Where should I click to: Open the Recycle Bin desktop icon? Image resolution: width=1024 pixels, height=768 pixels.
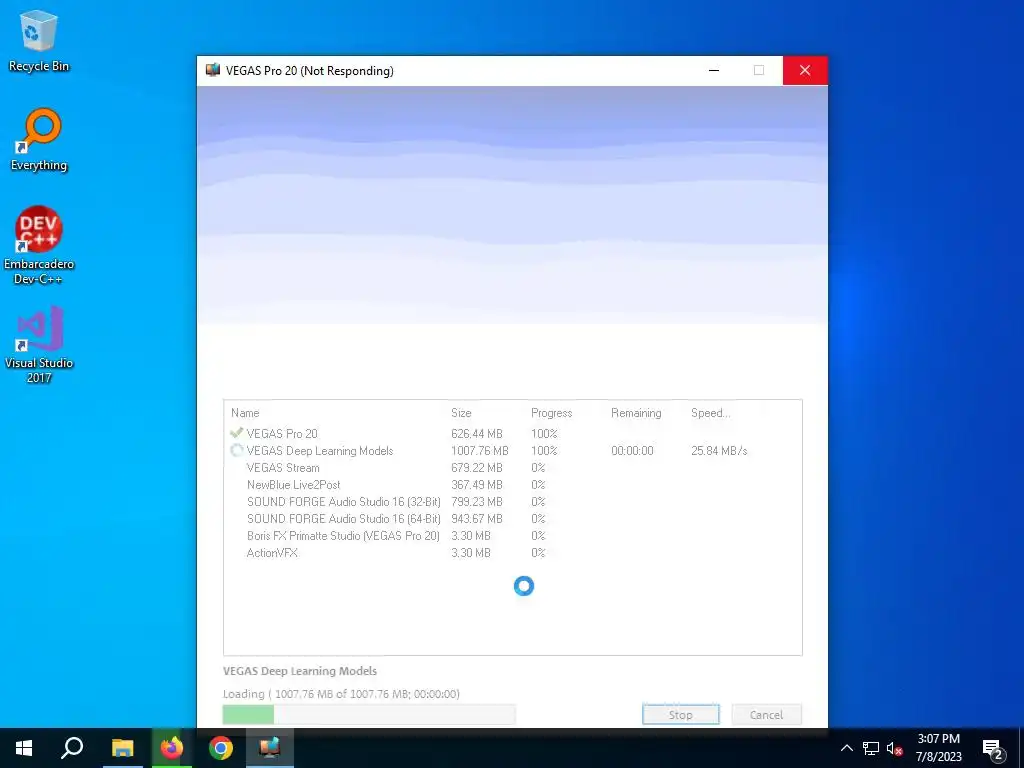pos(39,40)
